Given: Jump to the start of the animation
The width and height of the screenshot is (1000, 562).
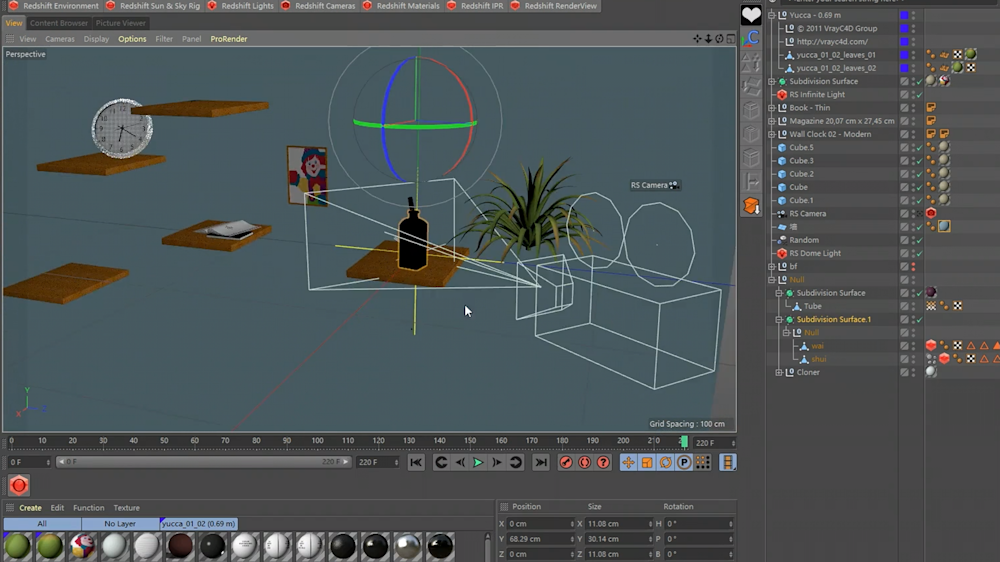Looking at the screenshot, I should click(416, 462).
